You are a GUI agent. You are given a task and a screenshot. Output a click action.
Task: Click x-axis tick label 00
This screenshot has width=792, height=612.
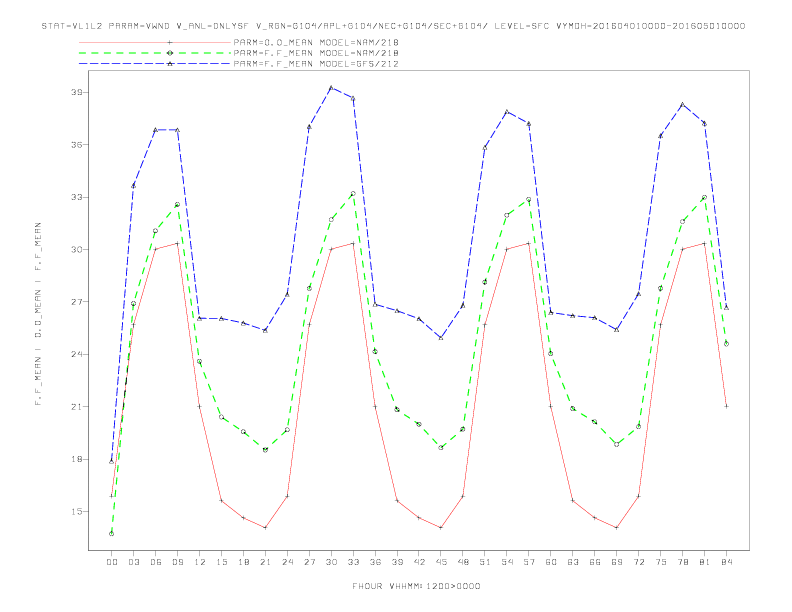pyautogui.click(x=112, y=562)
